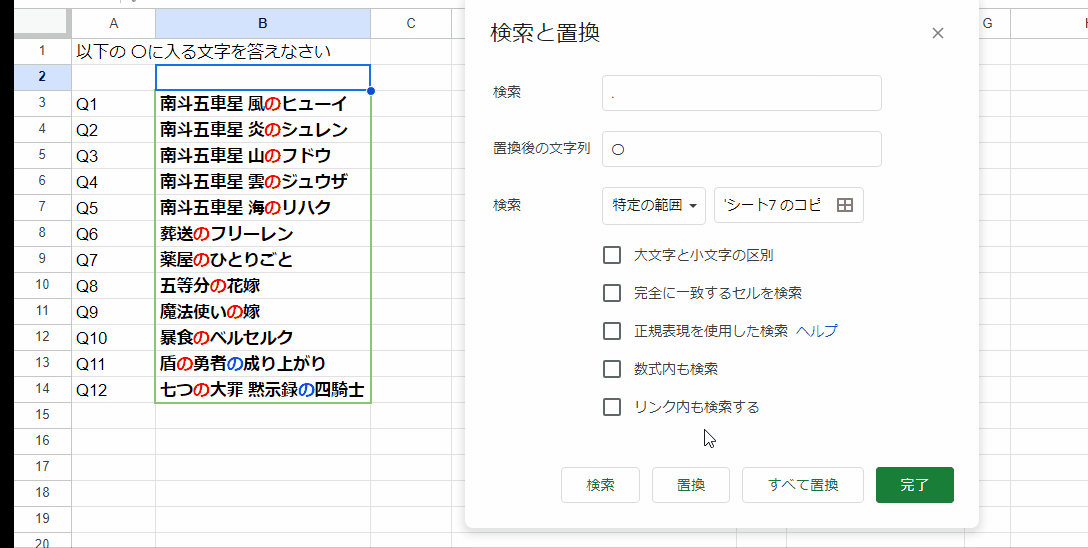Select cell Q6 label
1088x548 pixels.
113,234
